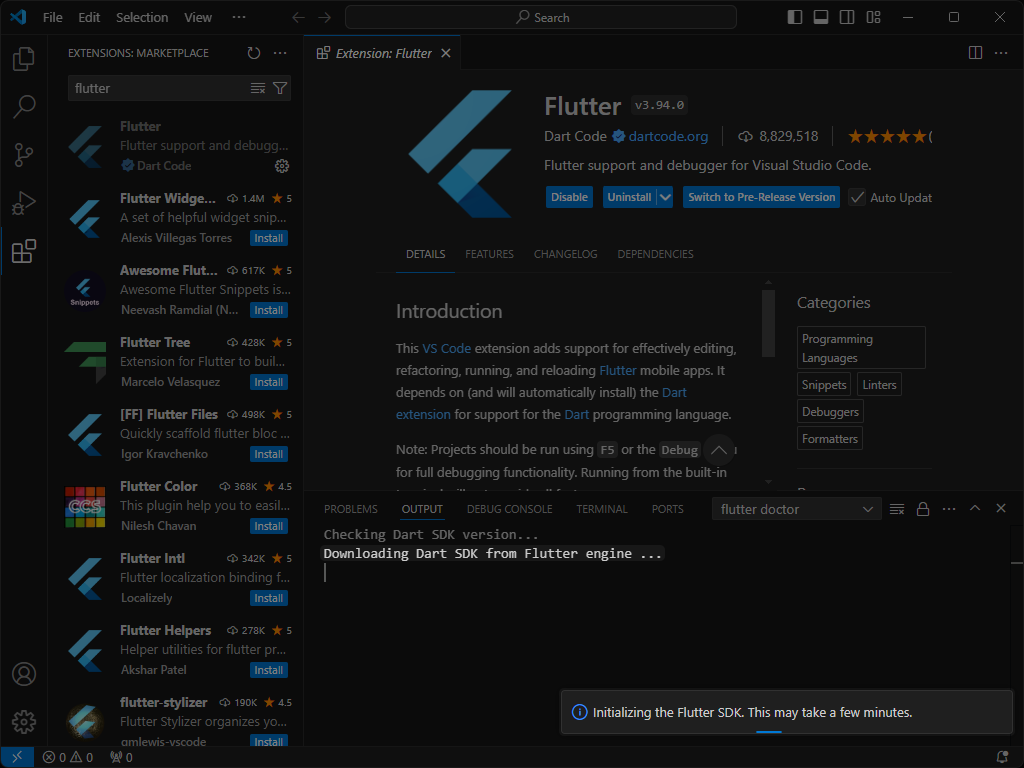Go forward with navigation arrow

tap(325, 18)
